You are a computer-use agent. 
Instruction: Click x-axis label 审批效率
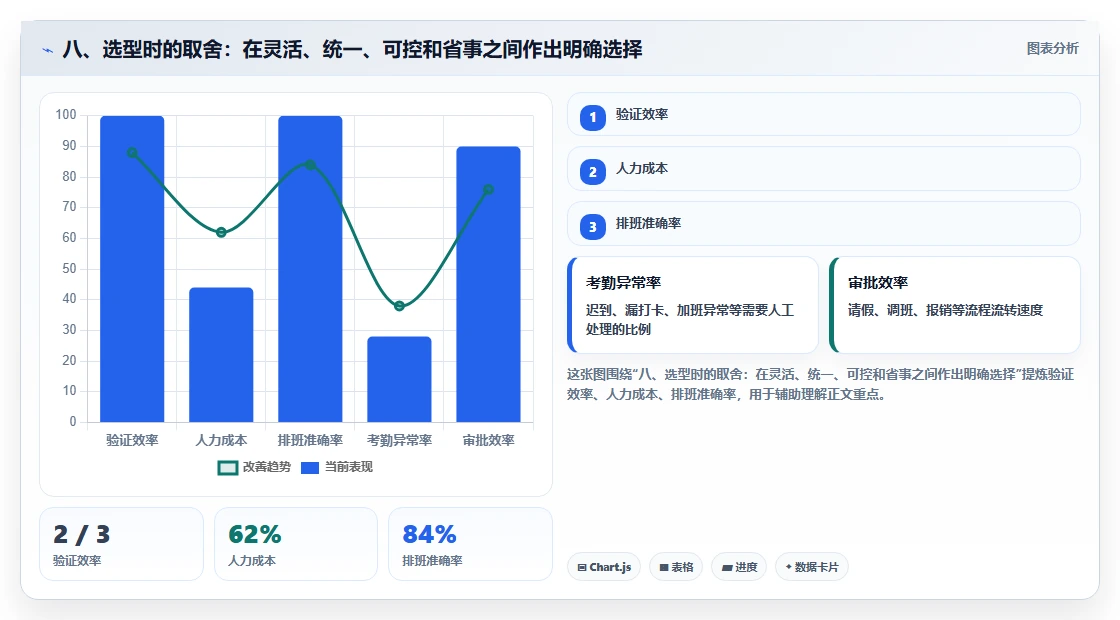click(489, 441)
